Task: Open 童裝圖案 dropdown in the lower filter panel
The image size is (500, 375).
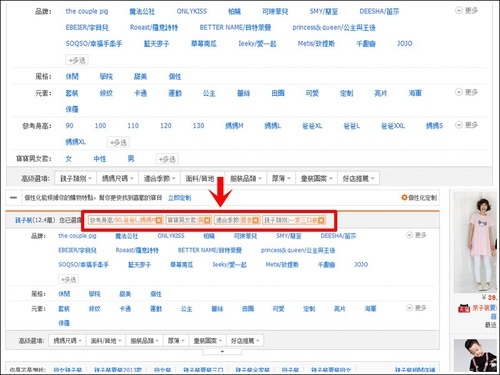Action: (207, 341)
